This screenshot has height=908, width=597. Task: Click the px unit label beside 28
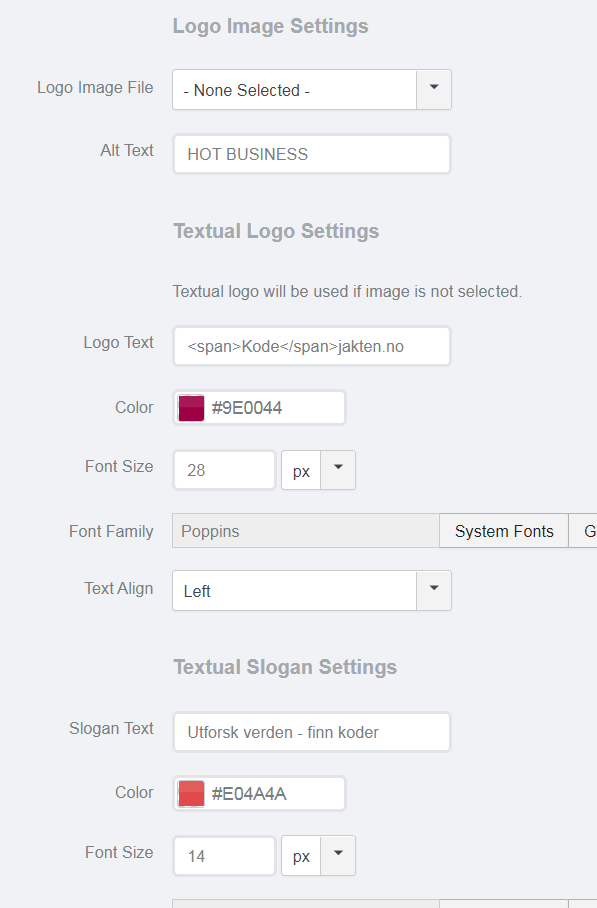point(301,470)
